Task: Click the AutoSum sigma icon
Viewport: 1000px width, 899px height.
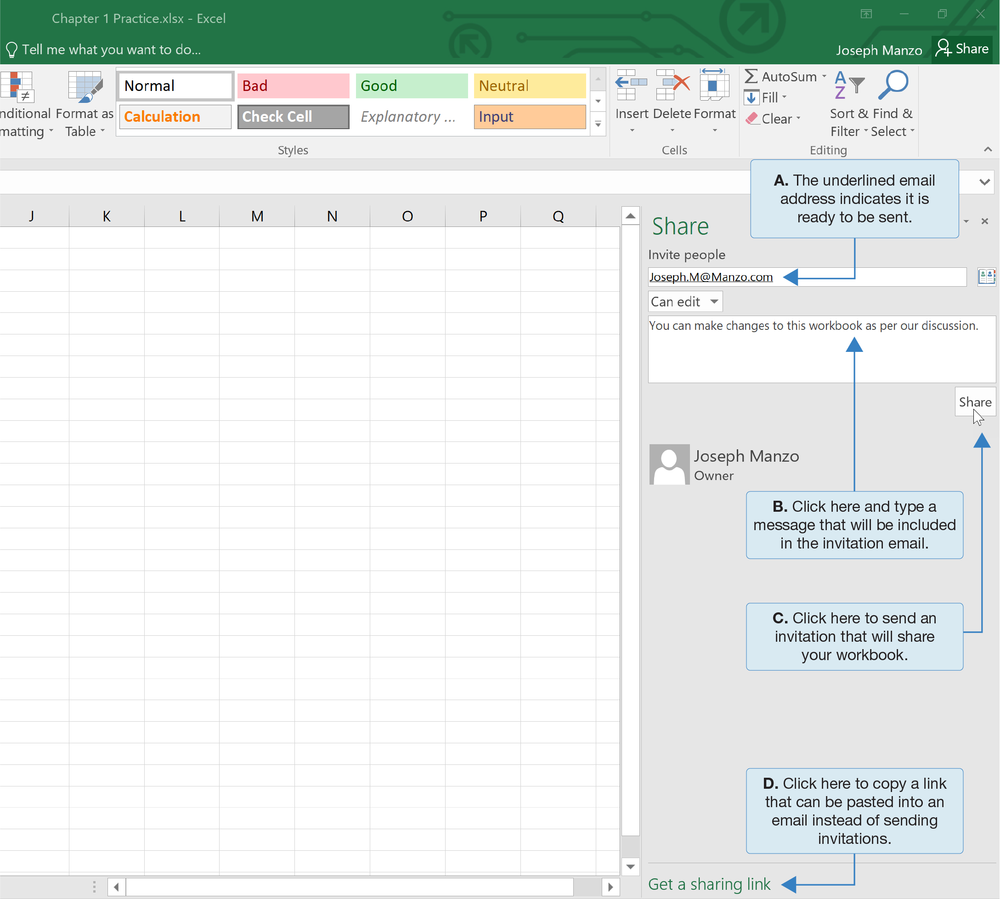Action: click(752, 77)
